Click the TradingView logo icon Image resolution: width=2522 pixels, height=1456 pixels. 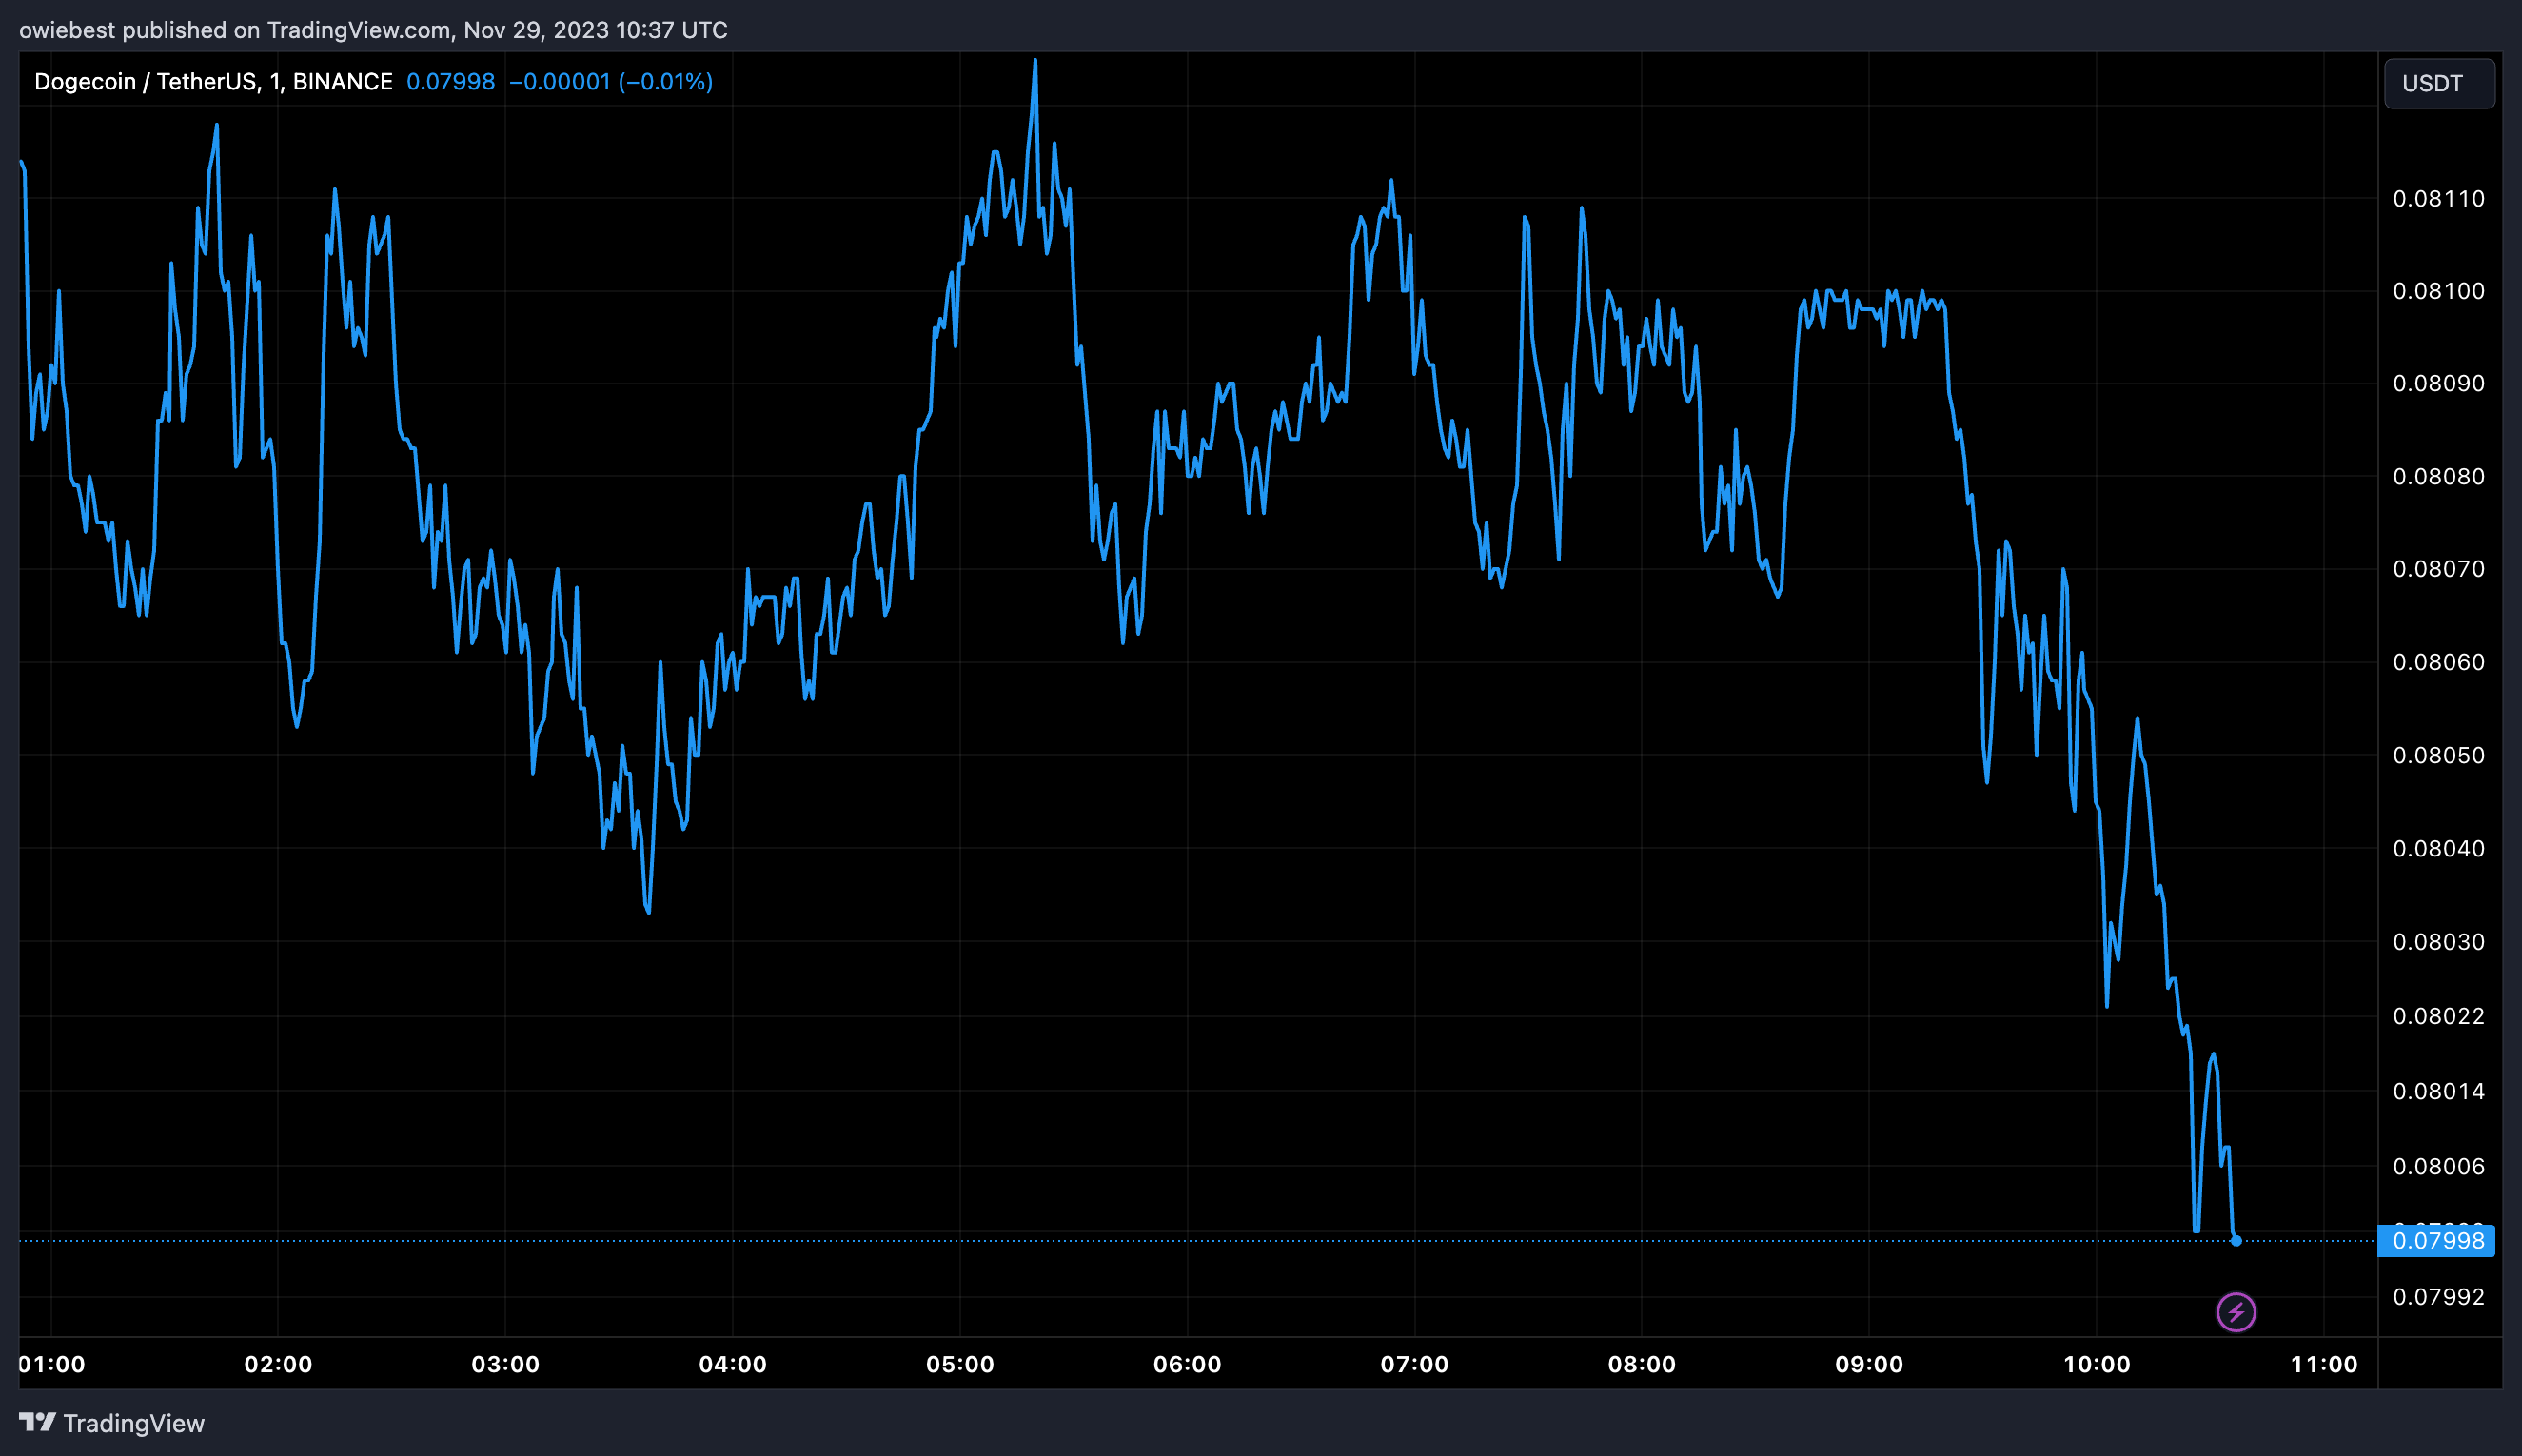(37, 1422)
